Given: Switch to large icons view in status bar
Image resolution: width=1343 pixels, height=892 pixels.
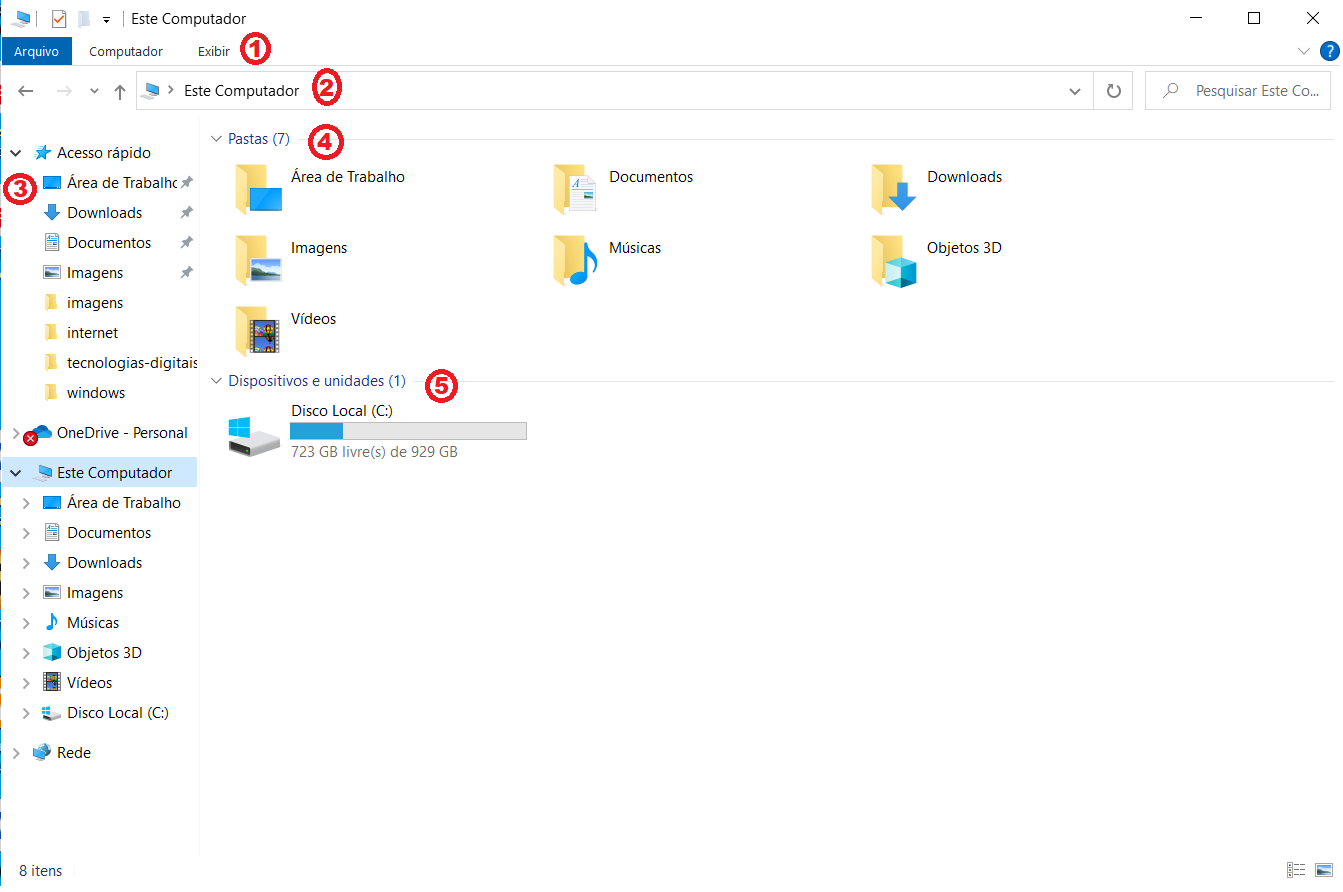Looking at the screenshot, I should 1324,870.
